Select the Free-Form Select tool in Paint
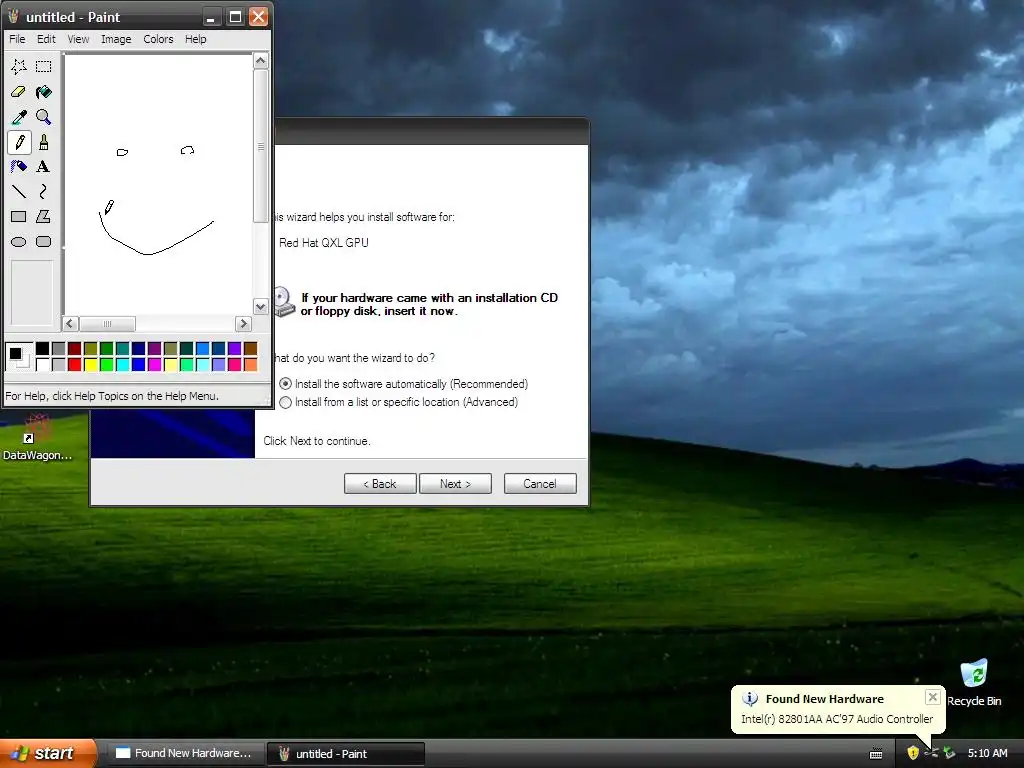Screen dimensions: 1024x768 (19, 67)
